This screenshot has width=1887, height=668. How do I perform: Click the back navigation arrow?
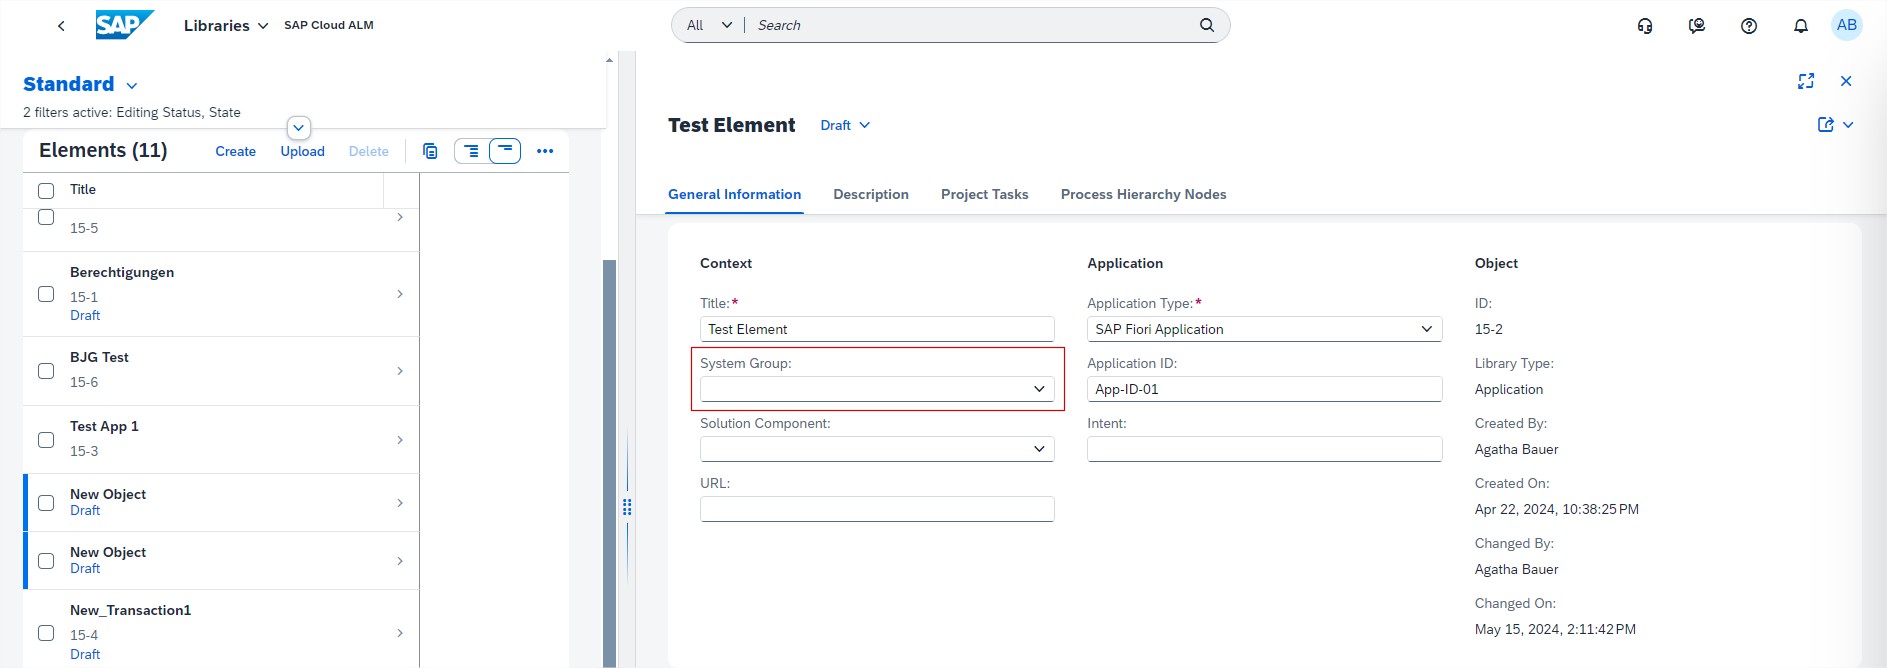point(61,26)
